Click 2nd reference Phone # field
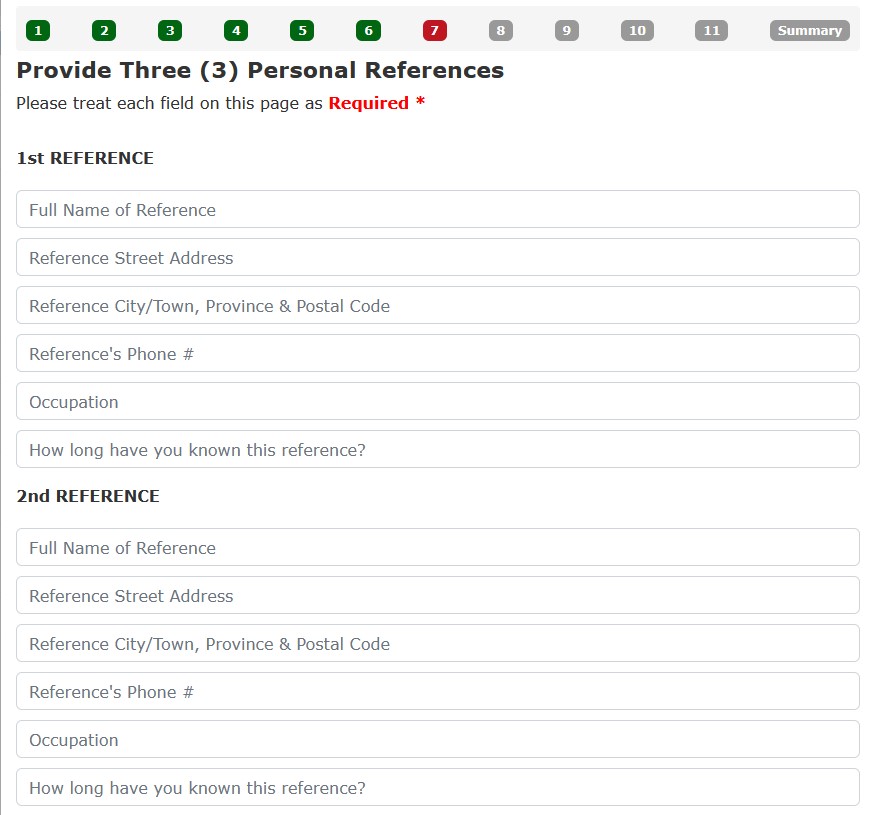 tap(437, 692)
